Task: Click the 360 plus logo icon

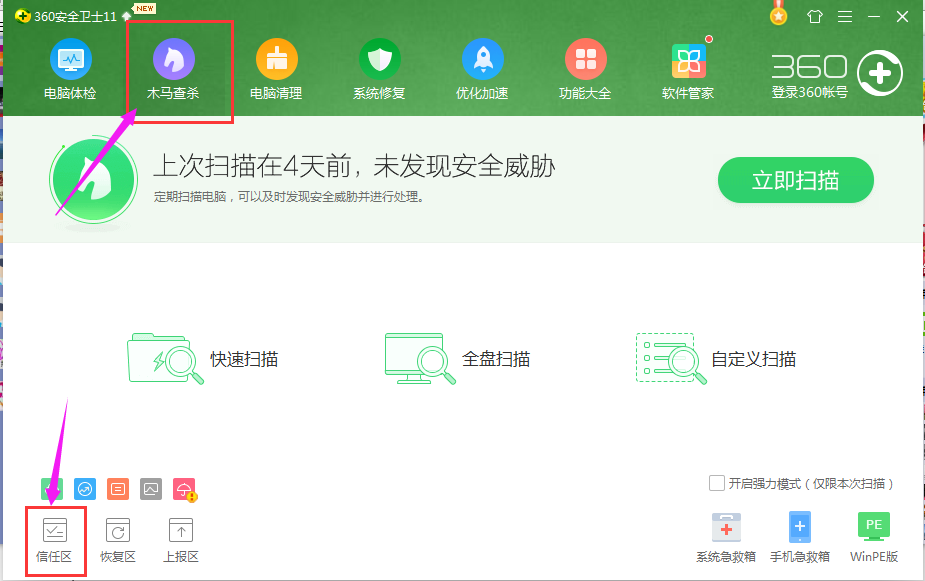Action: (880, 74)
